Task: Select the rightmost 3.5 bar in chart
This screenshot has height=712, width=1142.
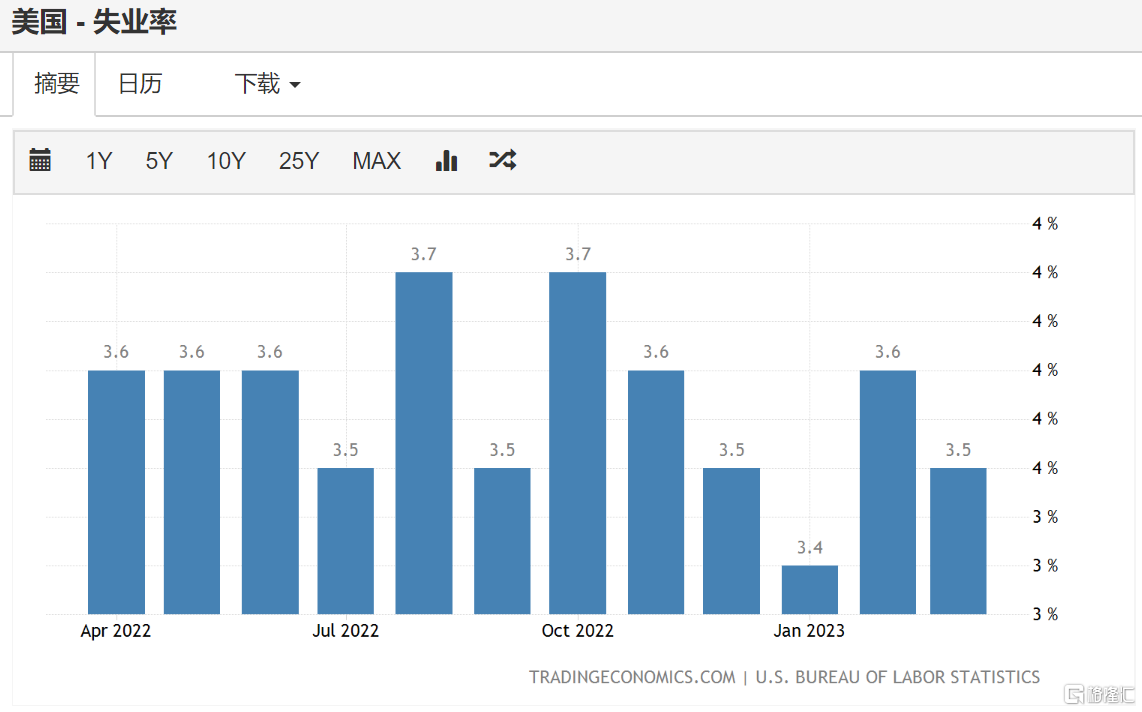Action: click(x=958, y=540)
